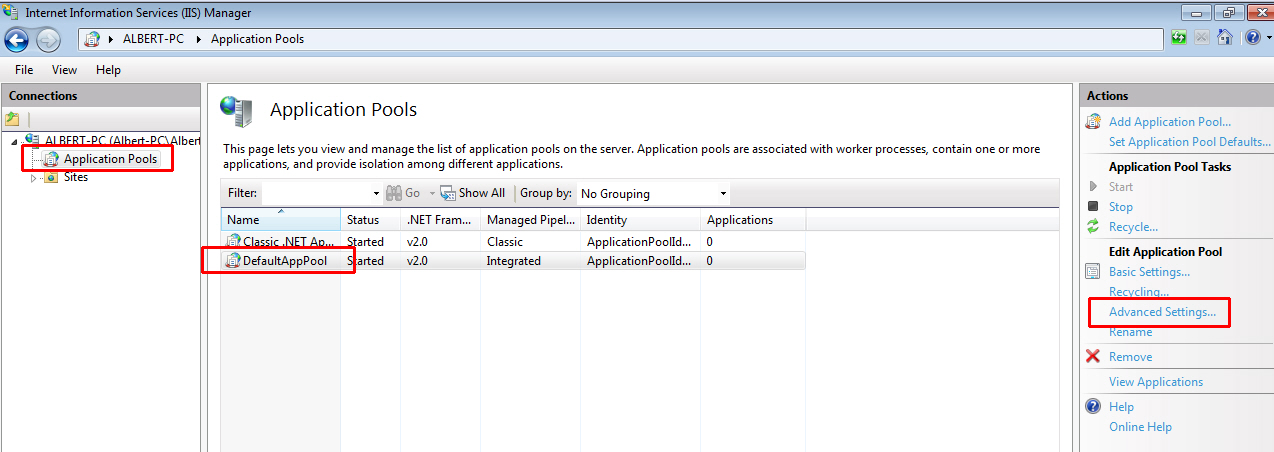Open the Online Help link
1274x452 pixels.
click(1140, 427)
